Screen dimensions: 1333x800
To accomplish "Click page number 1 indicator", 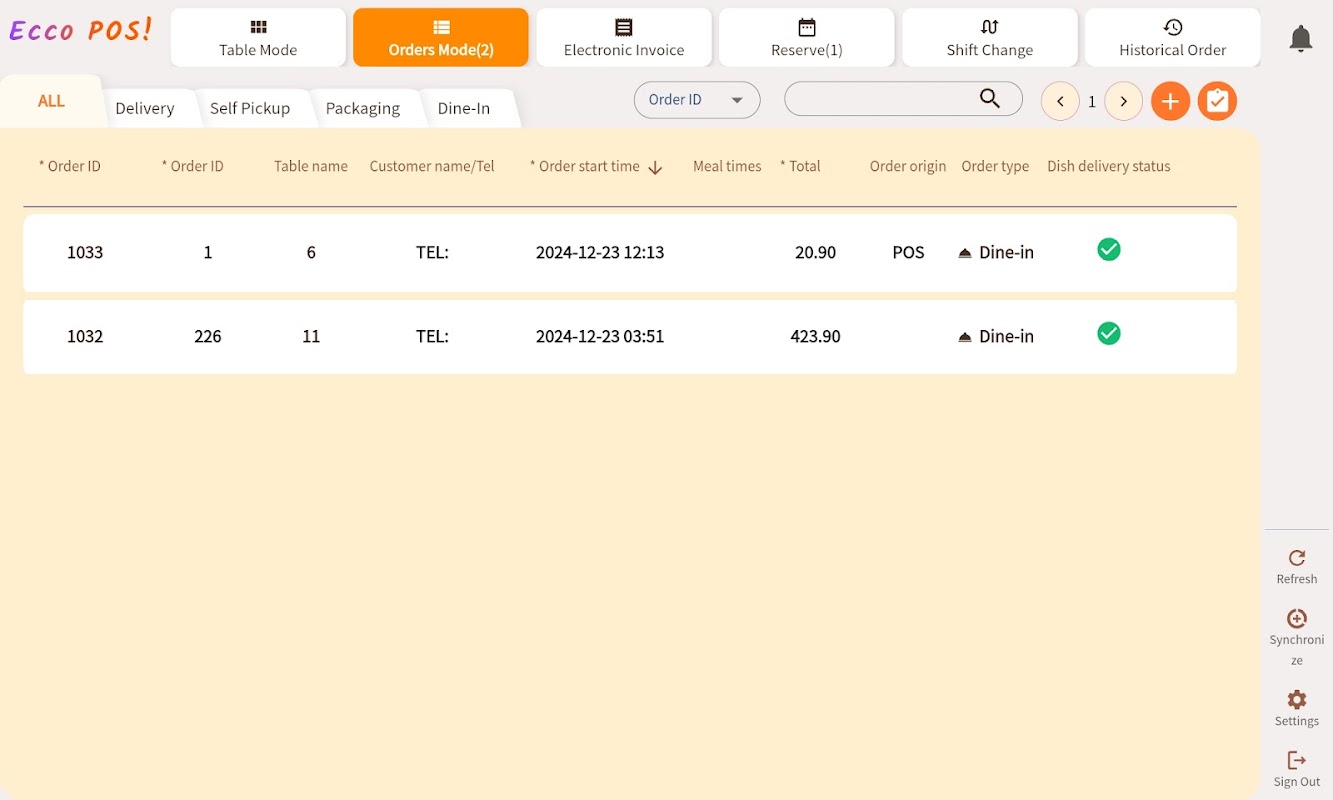I will point(1092,102).
